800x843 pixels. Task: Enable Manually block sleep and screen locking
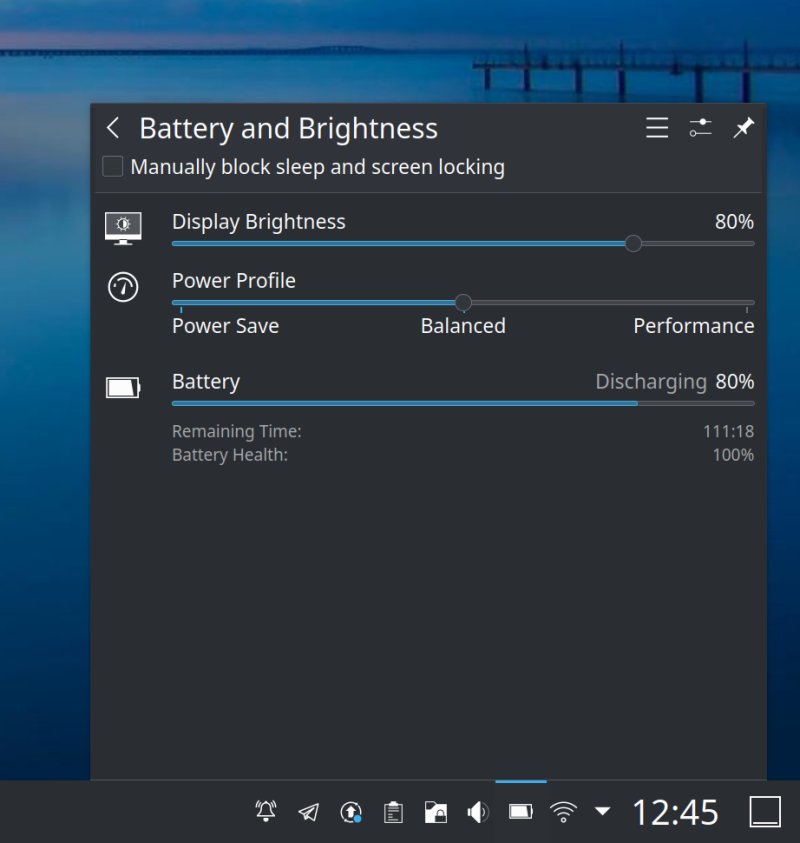pyautogui.click(x=113, y=167)
